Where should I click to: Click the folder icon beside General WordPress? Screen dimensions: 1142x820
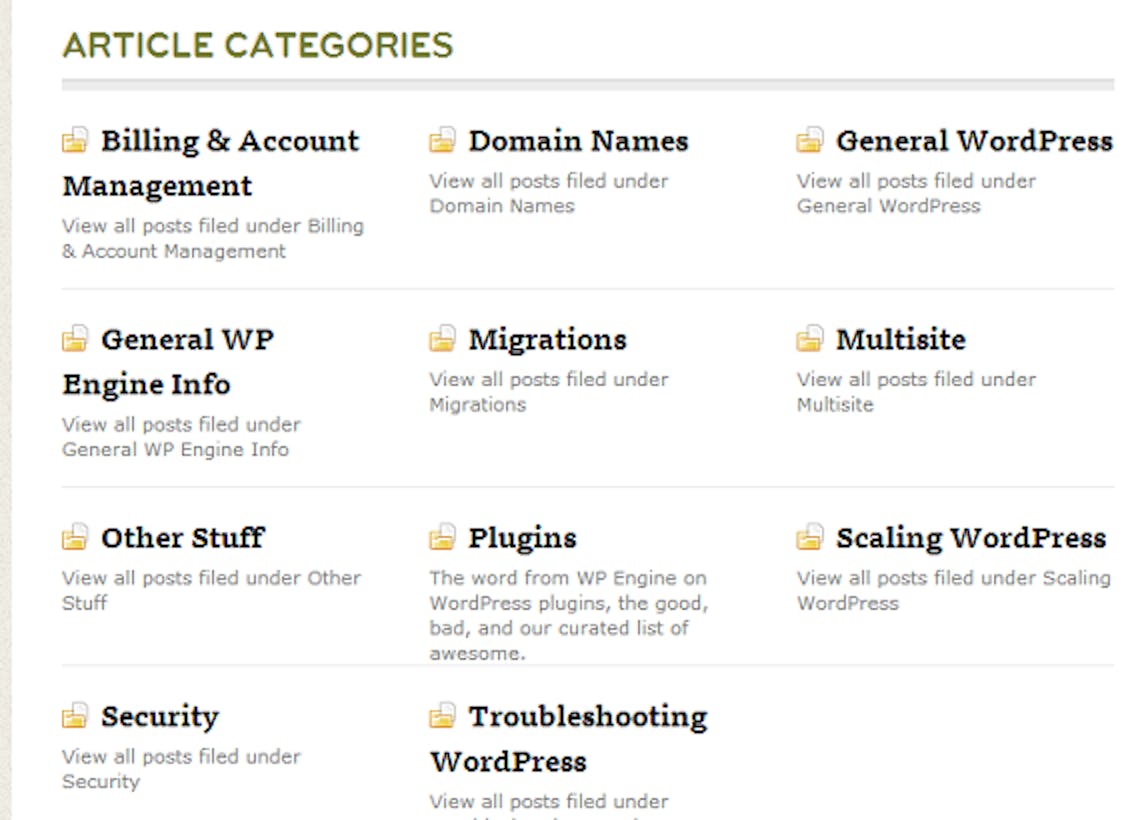(x=810, y=140)
